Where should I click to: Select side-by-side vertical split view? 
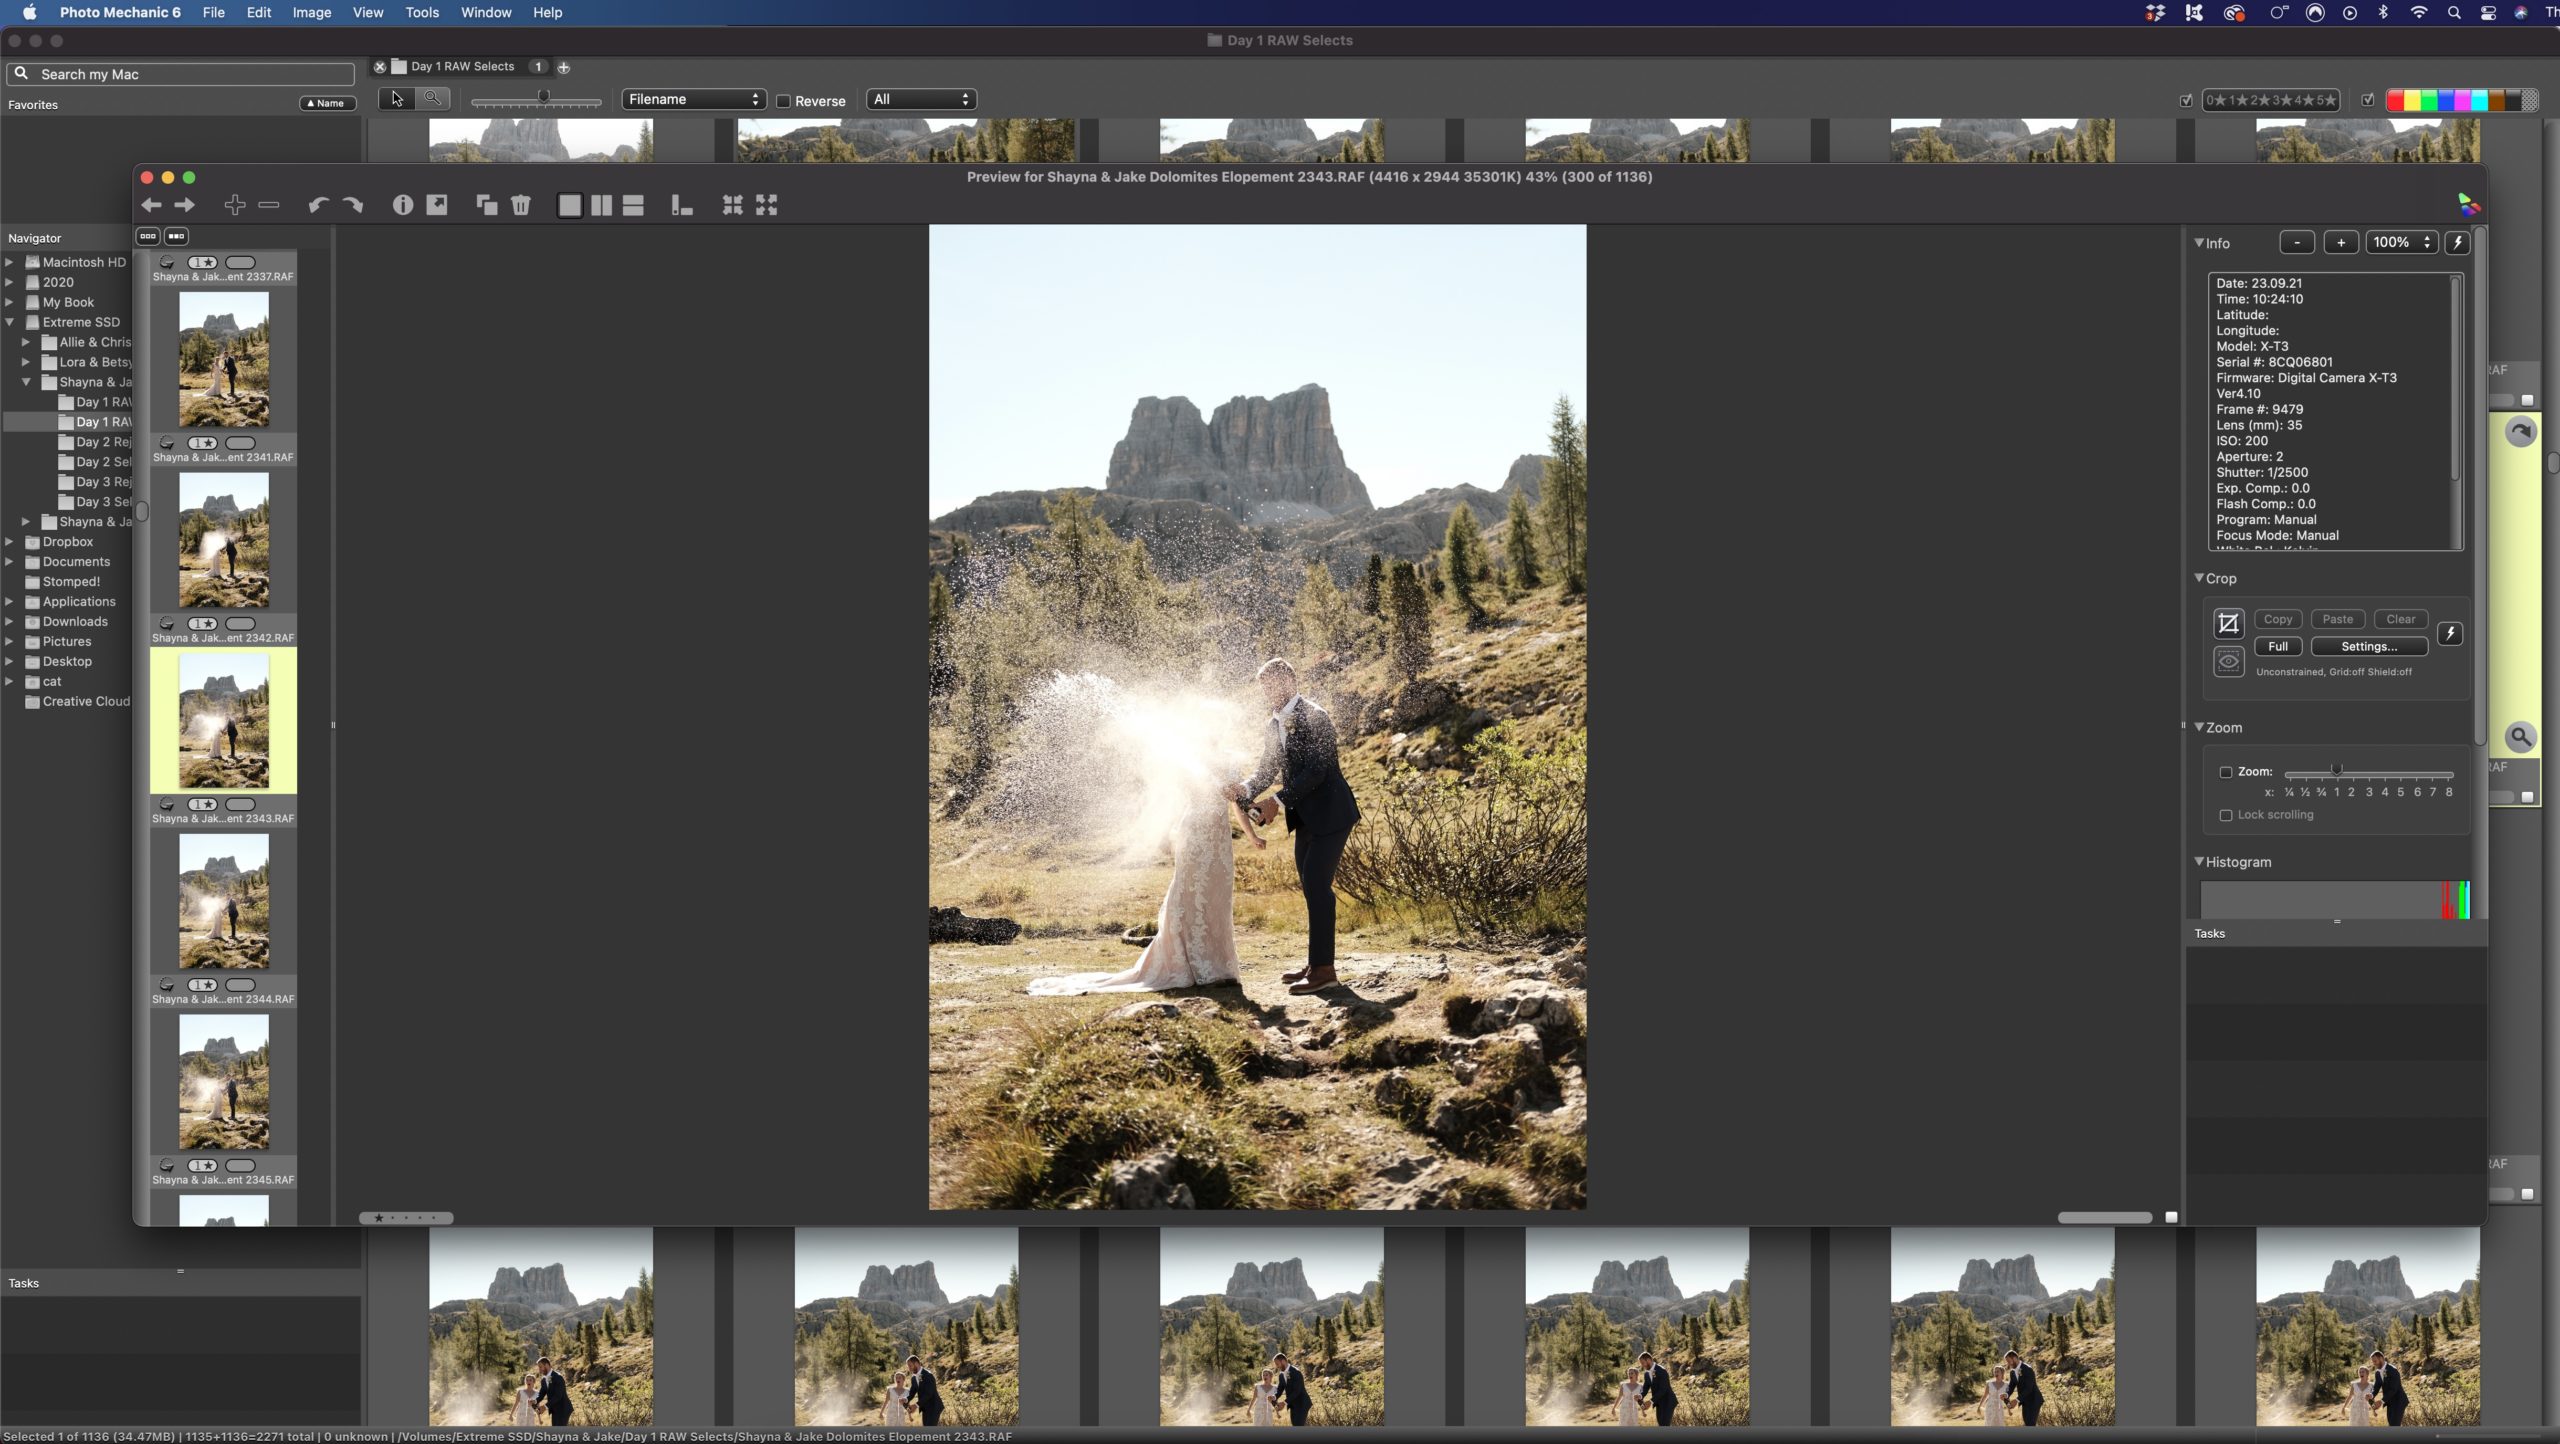[602, 205]
